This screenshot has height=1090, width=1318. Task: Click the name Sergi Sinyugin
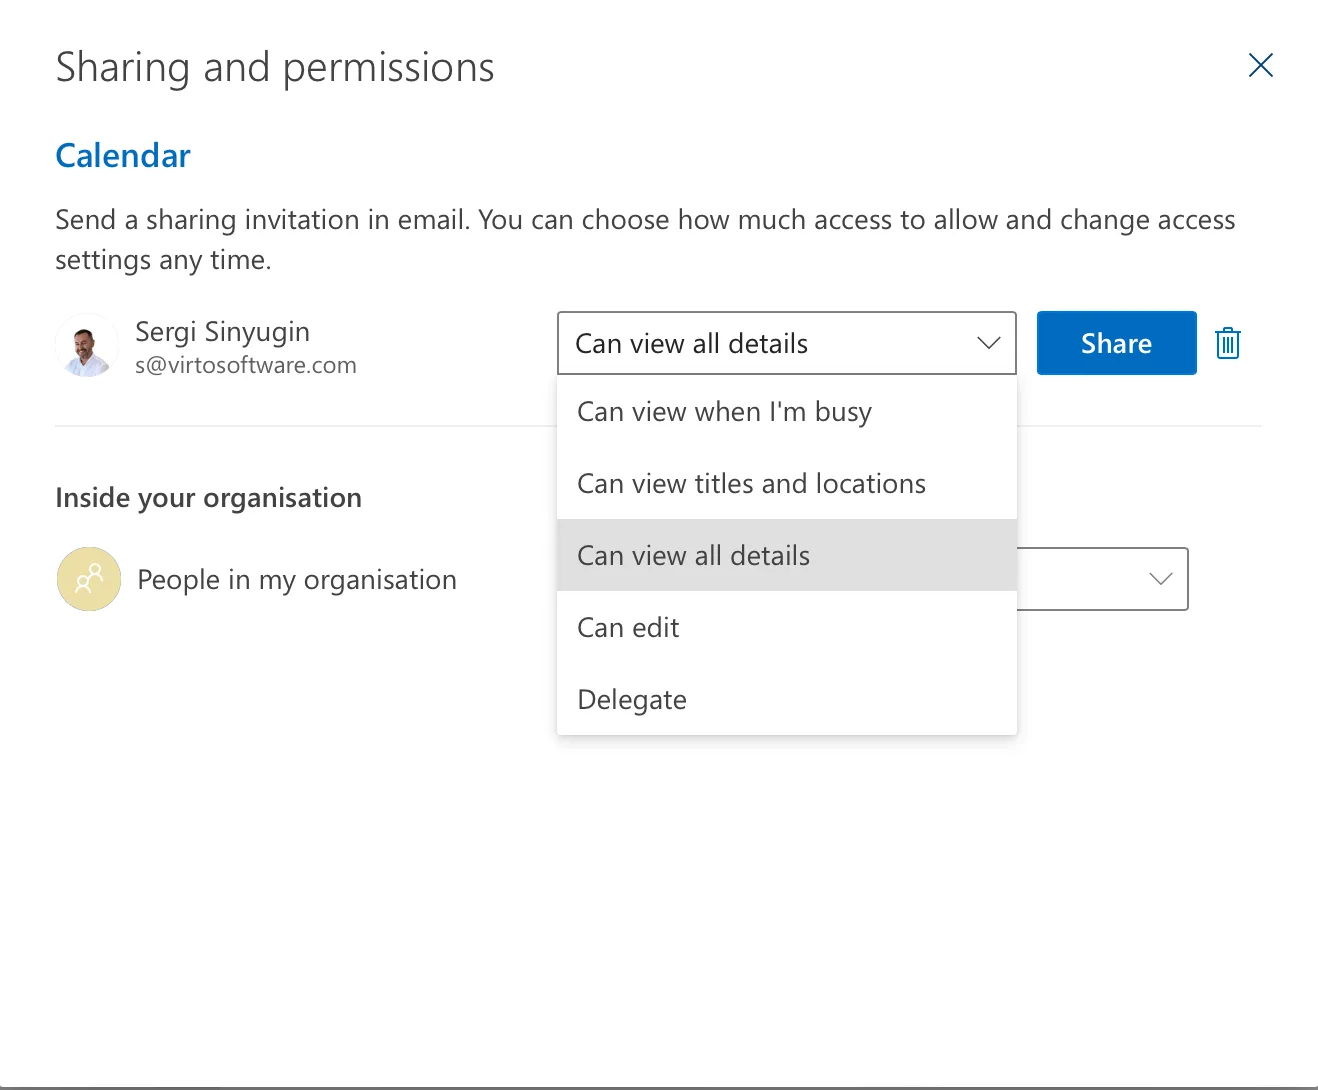click(222, 331)
